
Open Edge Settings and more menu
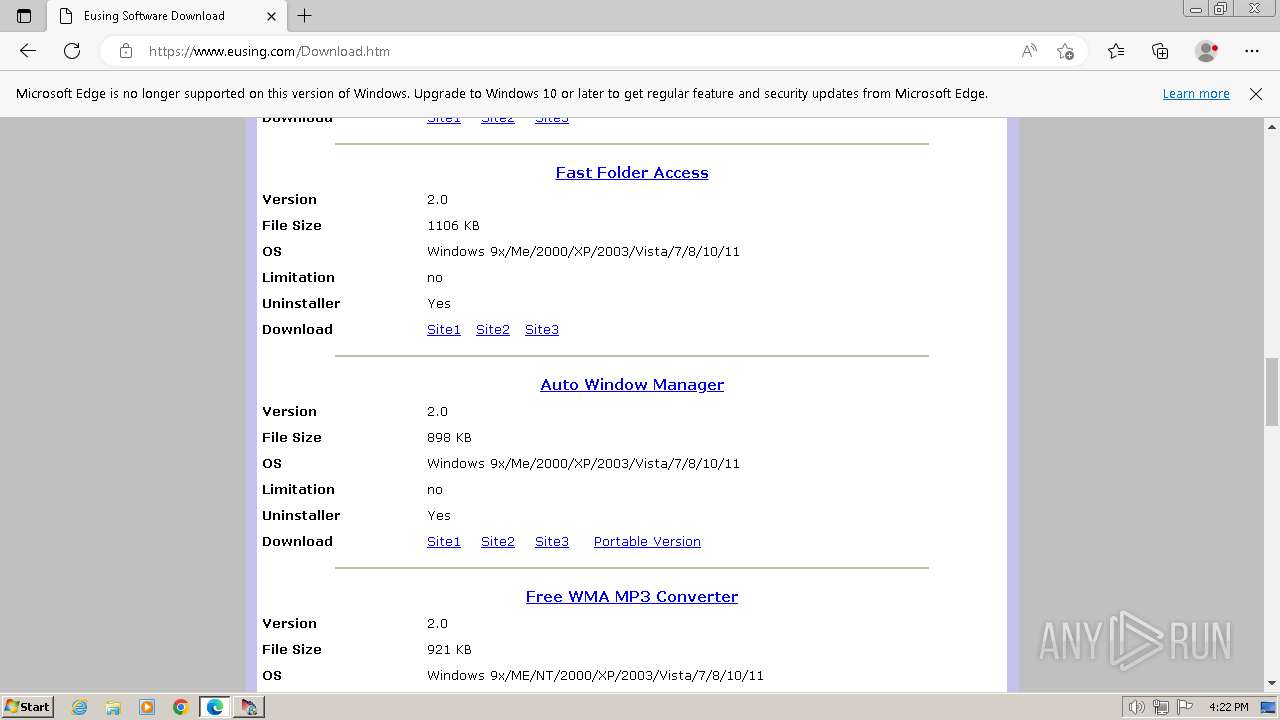click(x=1252, y=51)
